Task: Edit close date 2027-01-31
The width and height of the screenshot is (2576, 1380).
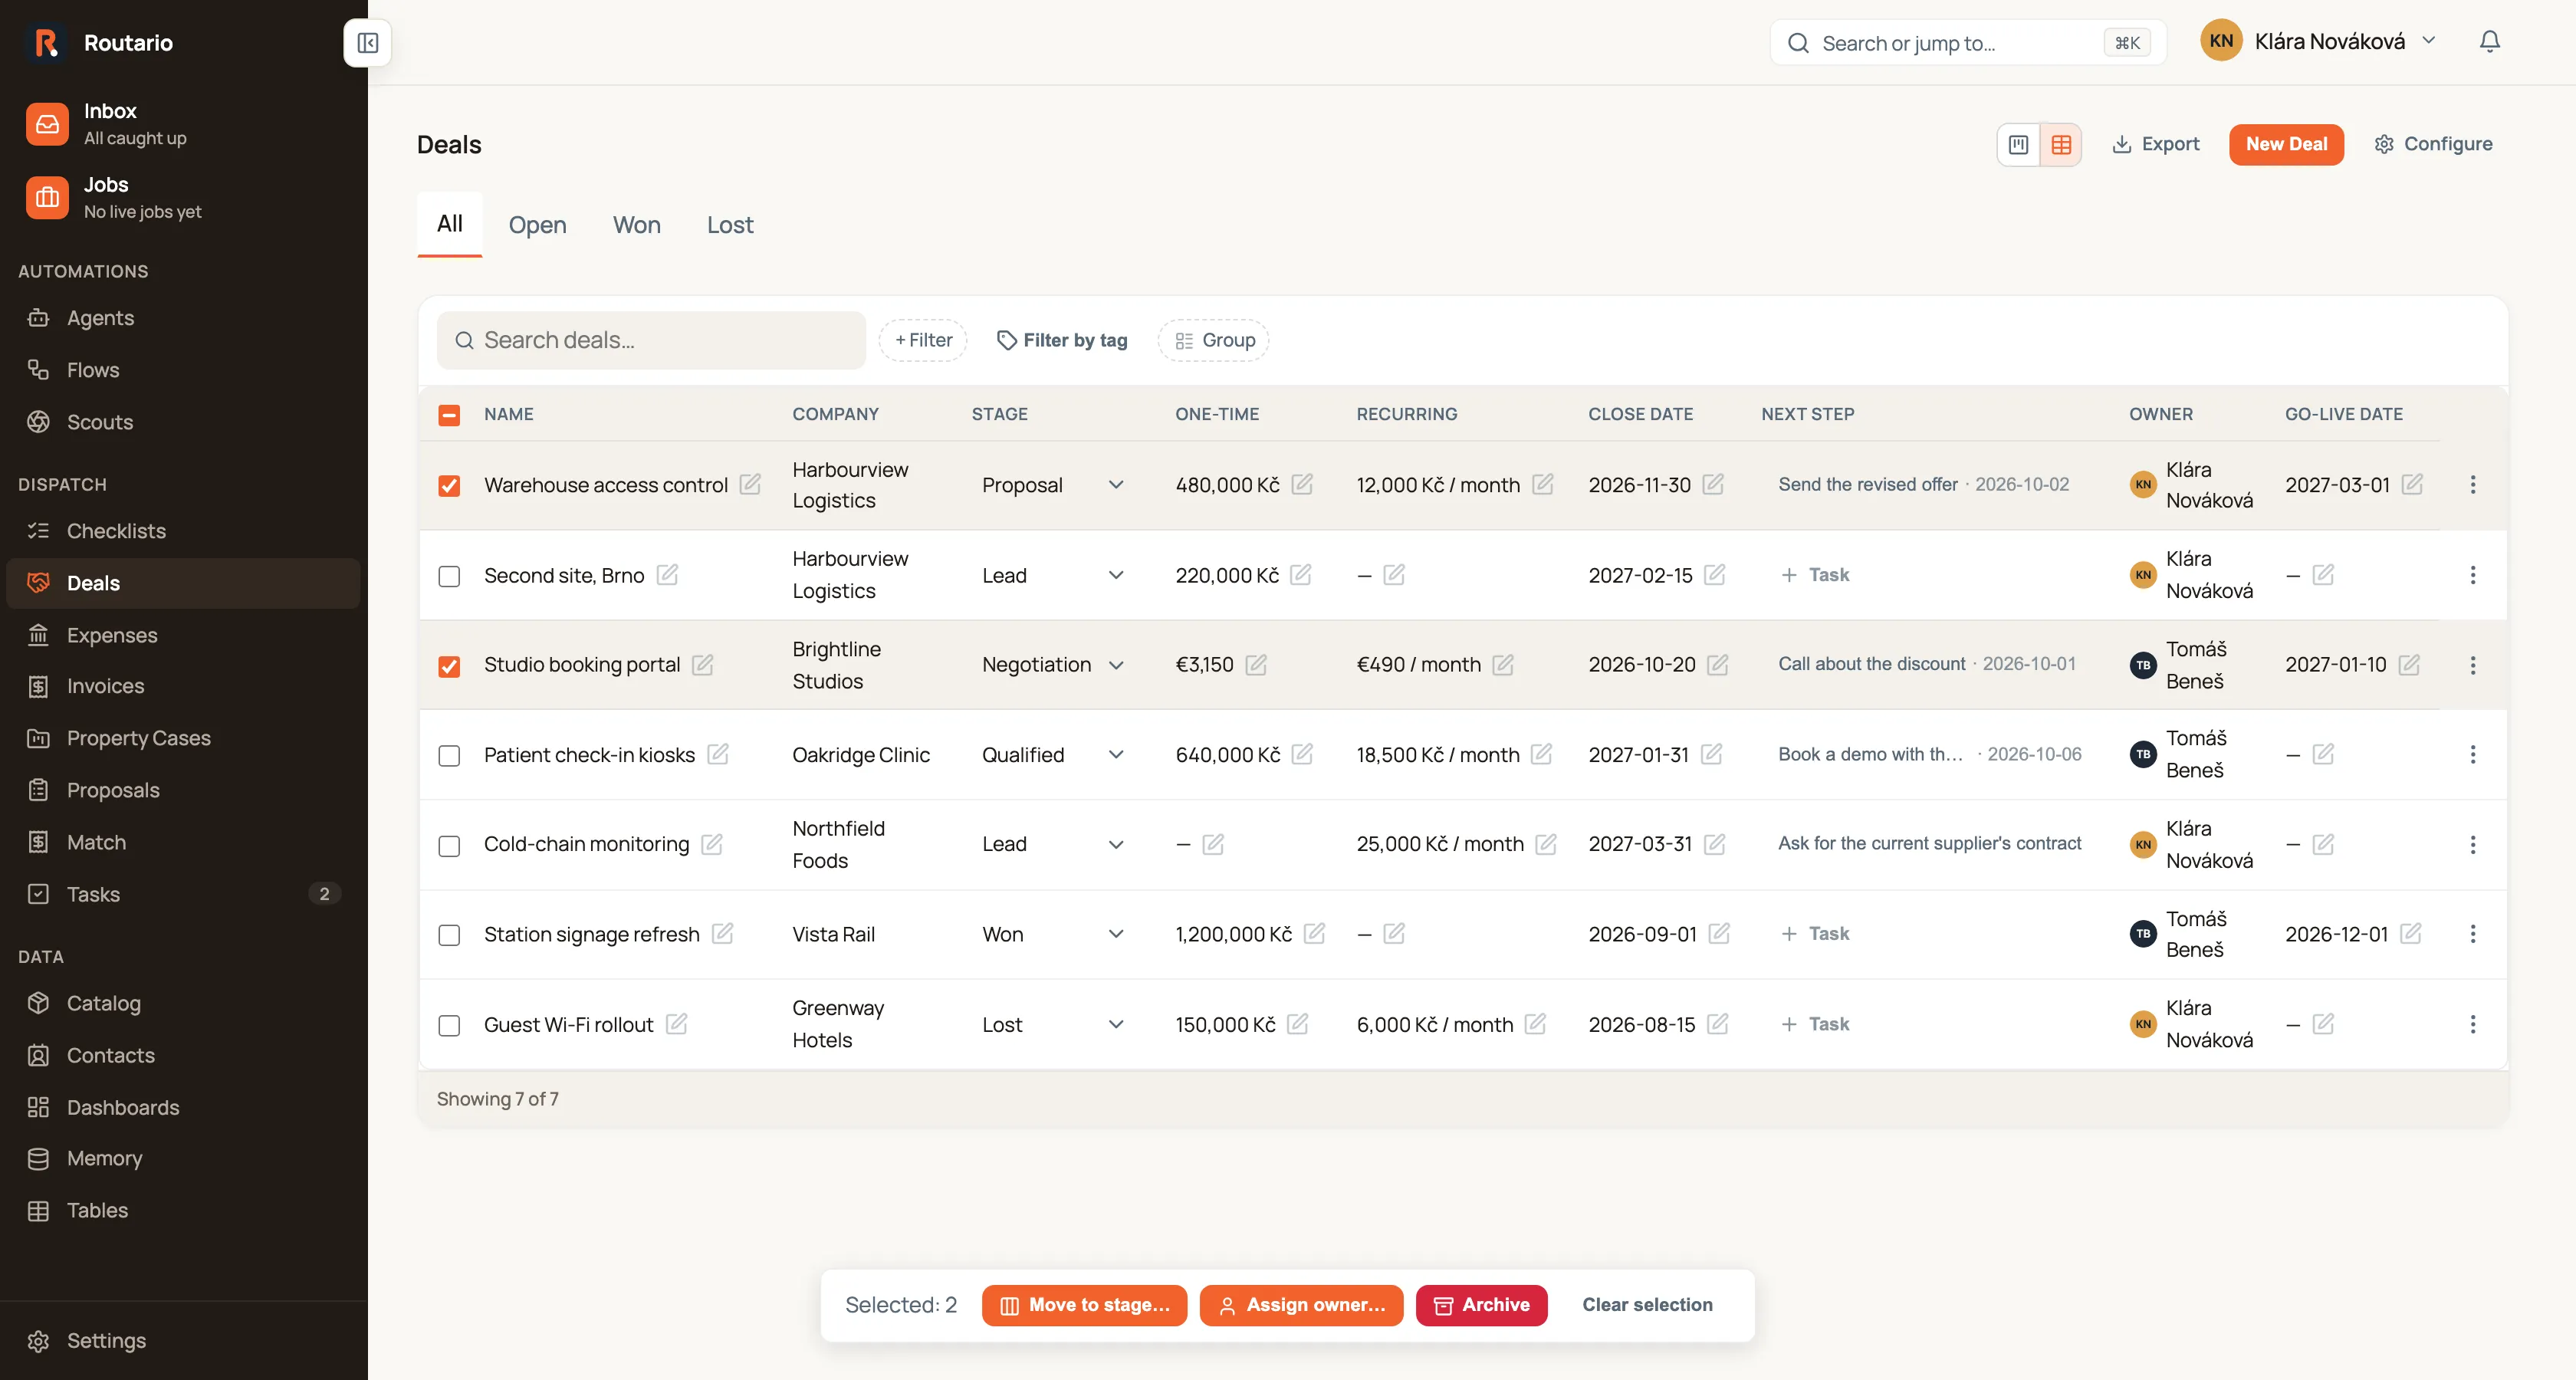Action: pos(1711,754)
